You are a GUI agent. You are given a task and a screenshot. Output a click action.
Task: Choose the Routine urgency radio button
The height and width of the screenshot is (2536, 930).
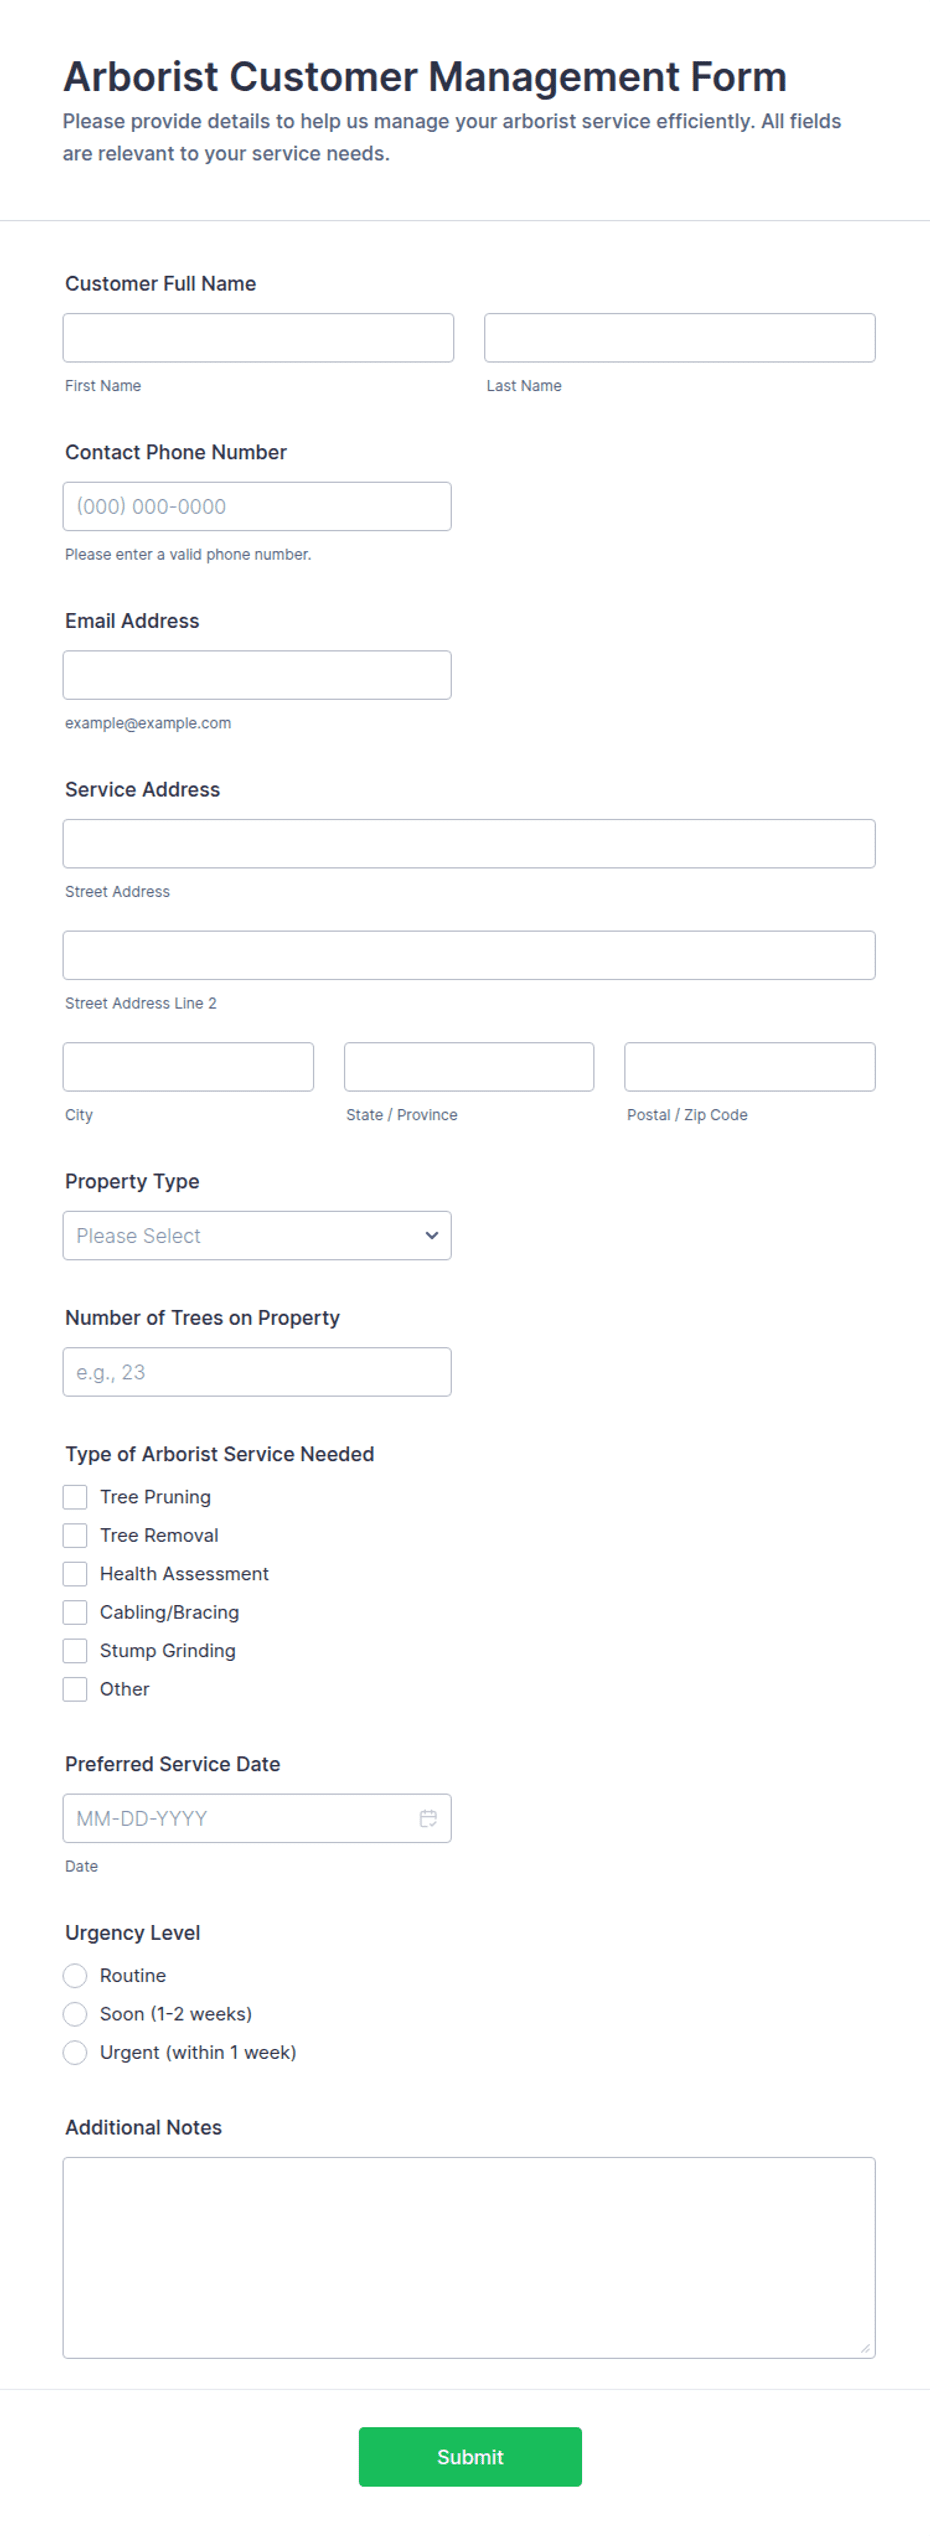tap(75, 1975)
